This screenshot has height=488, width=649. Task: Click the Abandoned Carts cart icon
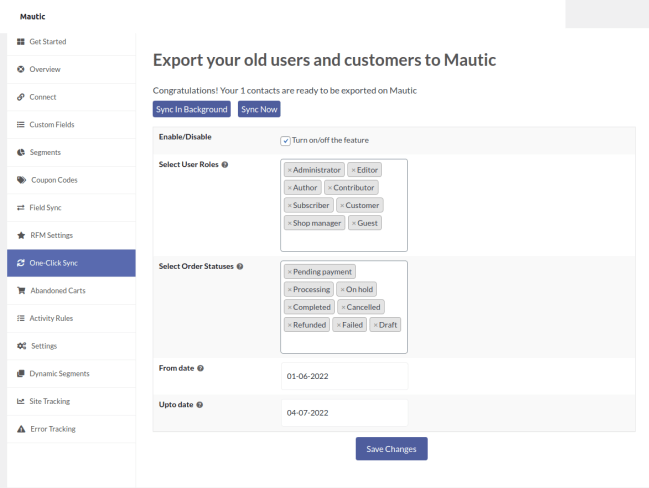tap(21, 291)
